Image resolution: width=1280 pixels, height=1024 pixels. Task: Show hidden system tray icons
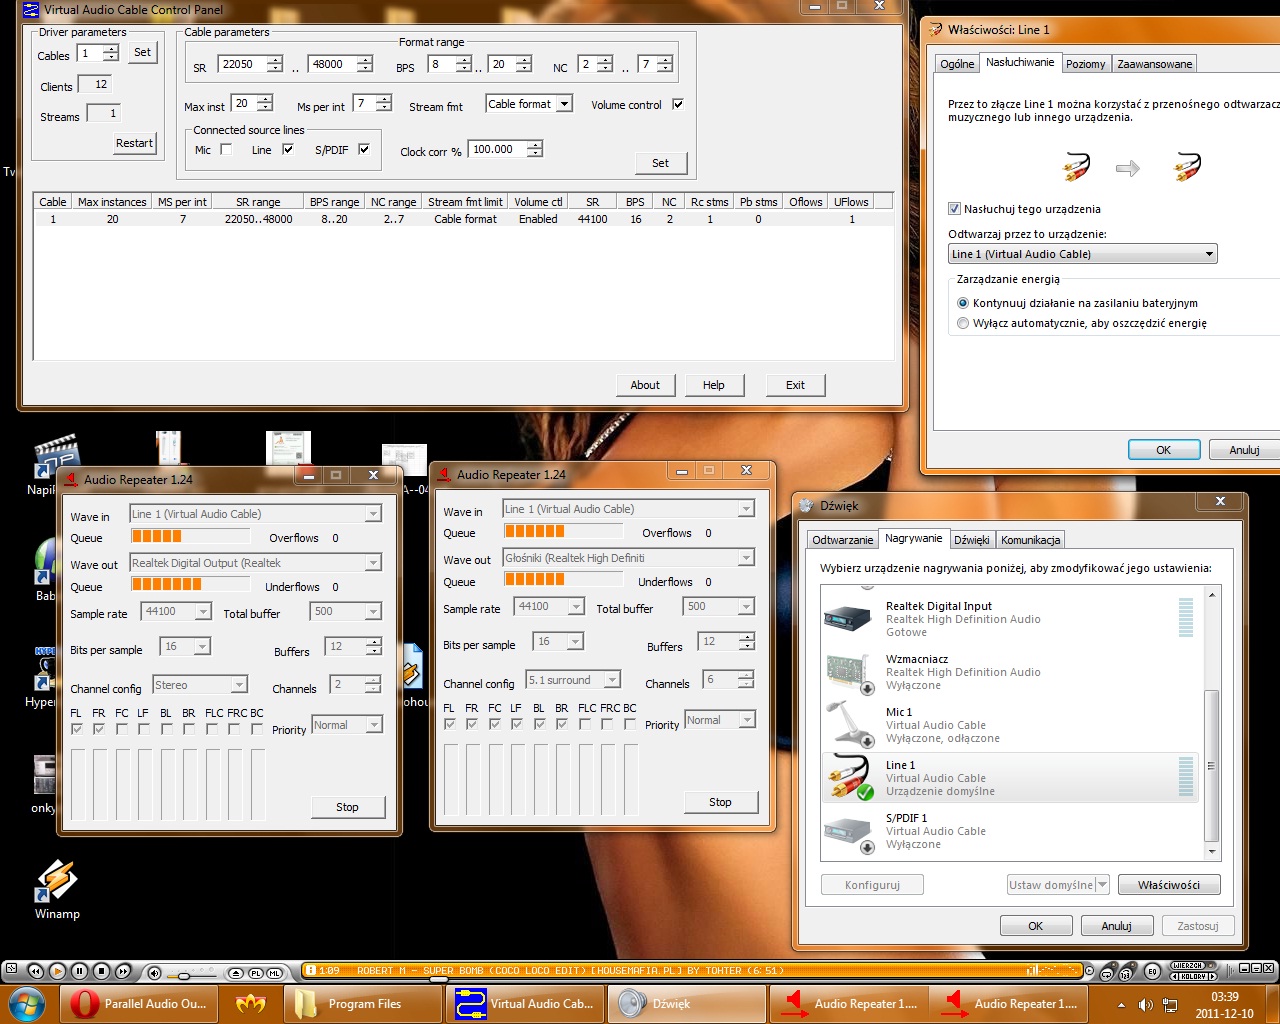click(x=1121, y=1005)
